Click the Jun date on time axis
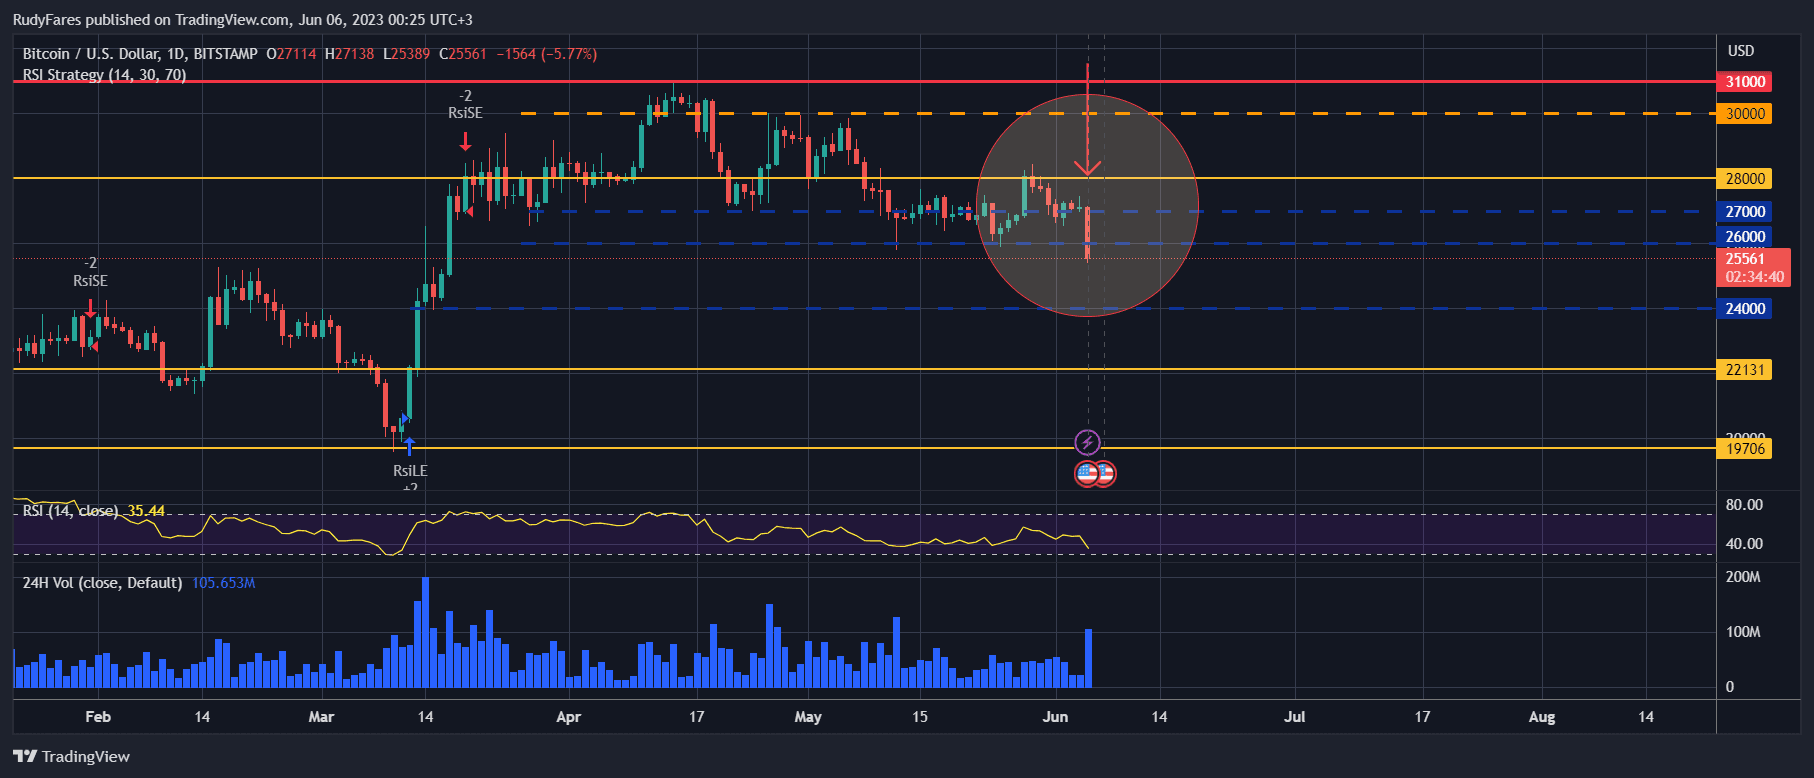The height and width of the screenshot is (778, 1814). (1055, 717)
